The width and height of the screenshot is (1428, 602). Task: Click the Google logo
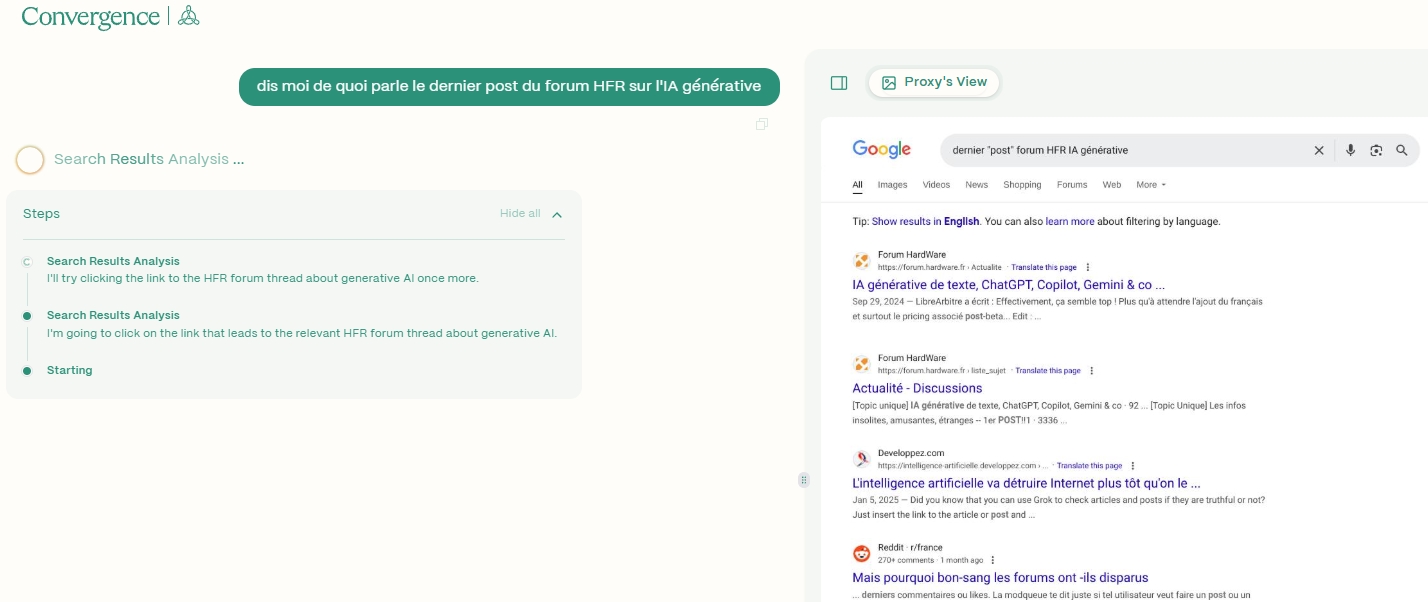(x=881, y=150)
